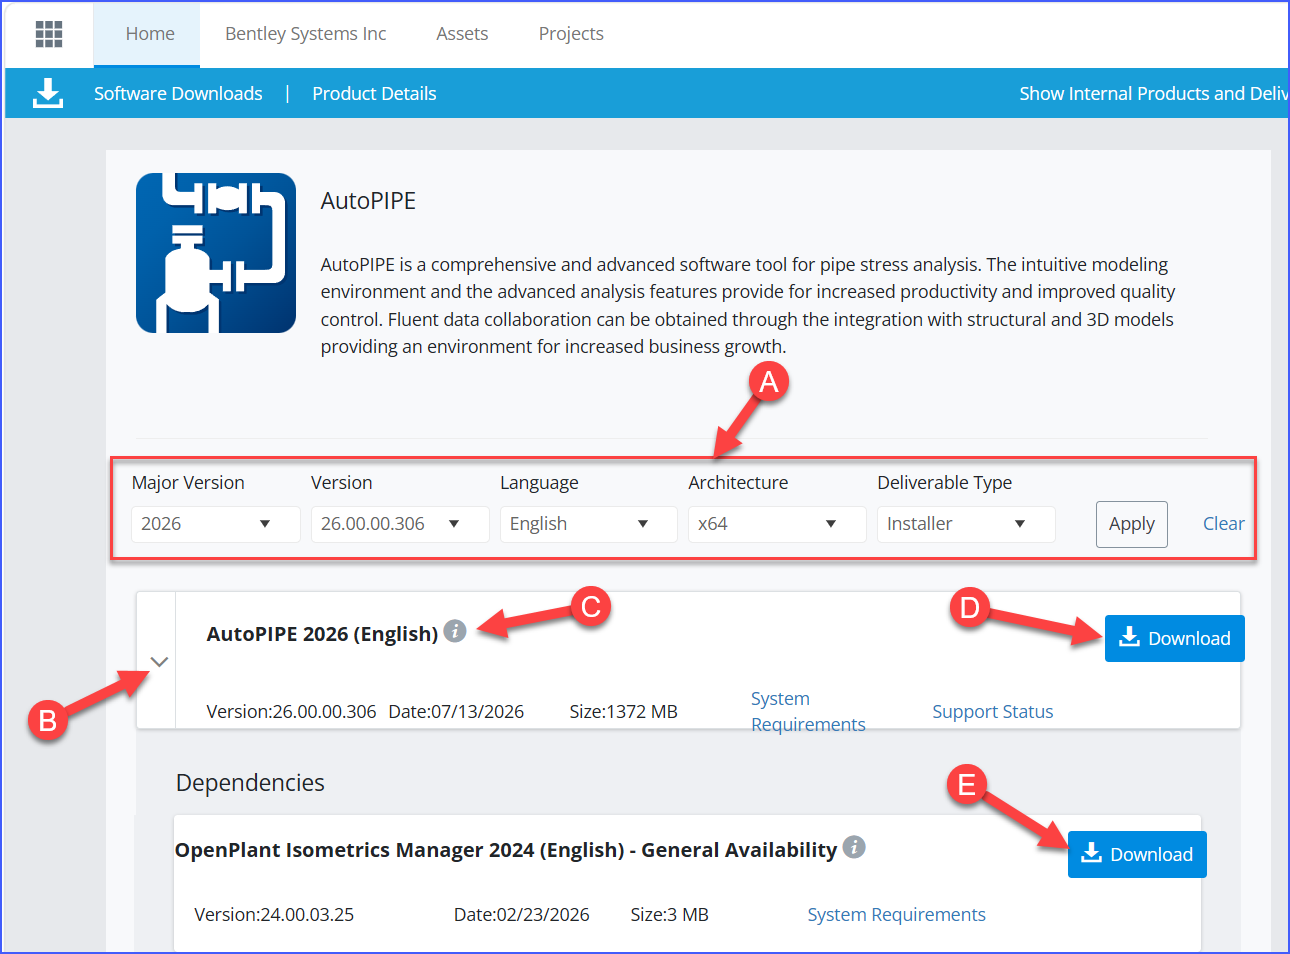Viewport: 1290px width, 954px height.
Task: Open System Requirements for OpenPlant Isometrics Manager
Action: 897,914
